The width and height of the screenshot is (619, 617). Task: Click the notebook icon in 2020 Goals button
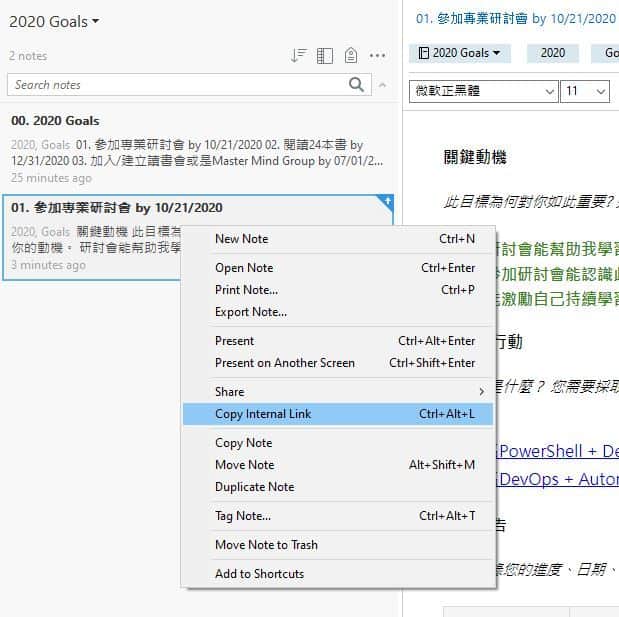(x=423, y=53)
